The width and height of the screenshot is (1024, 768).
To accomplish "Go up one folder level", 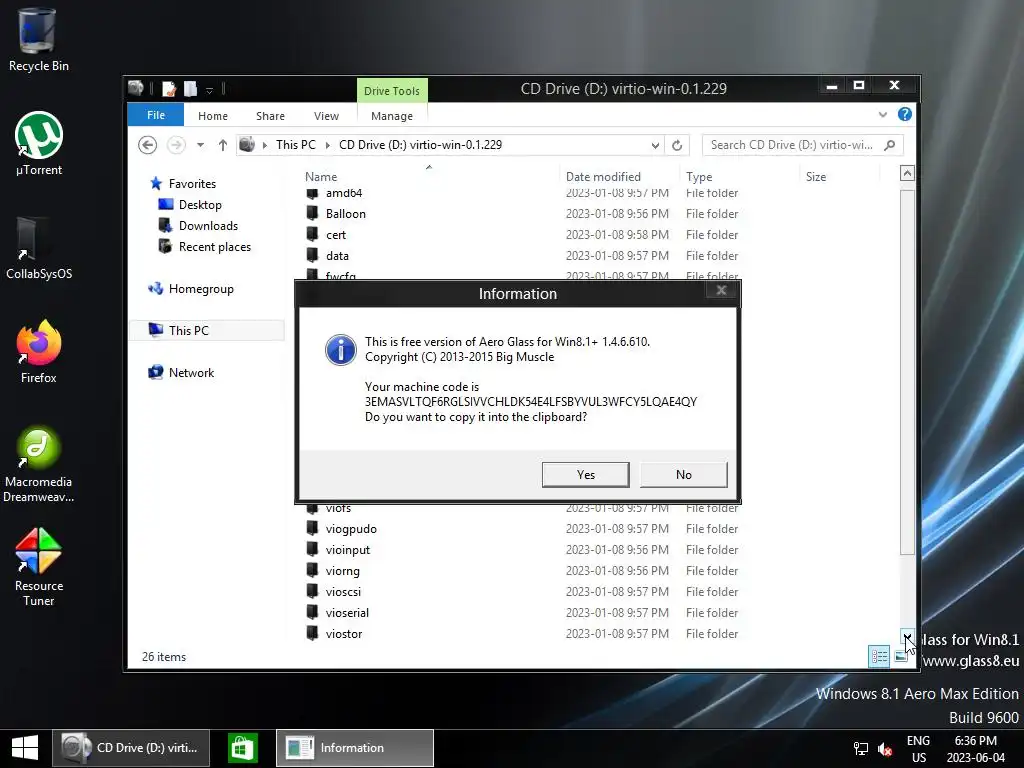I will click(x=223, y=145).
